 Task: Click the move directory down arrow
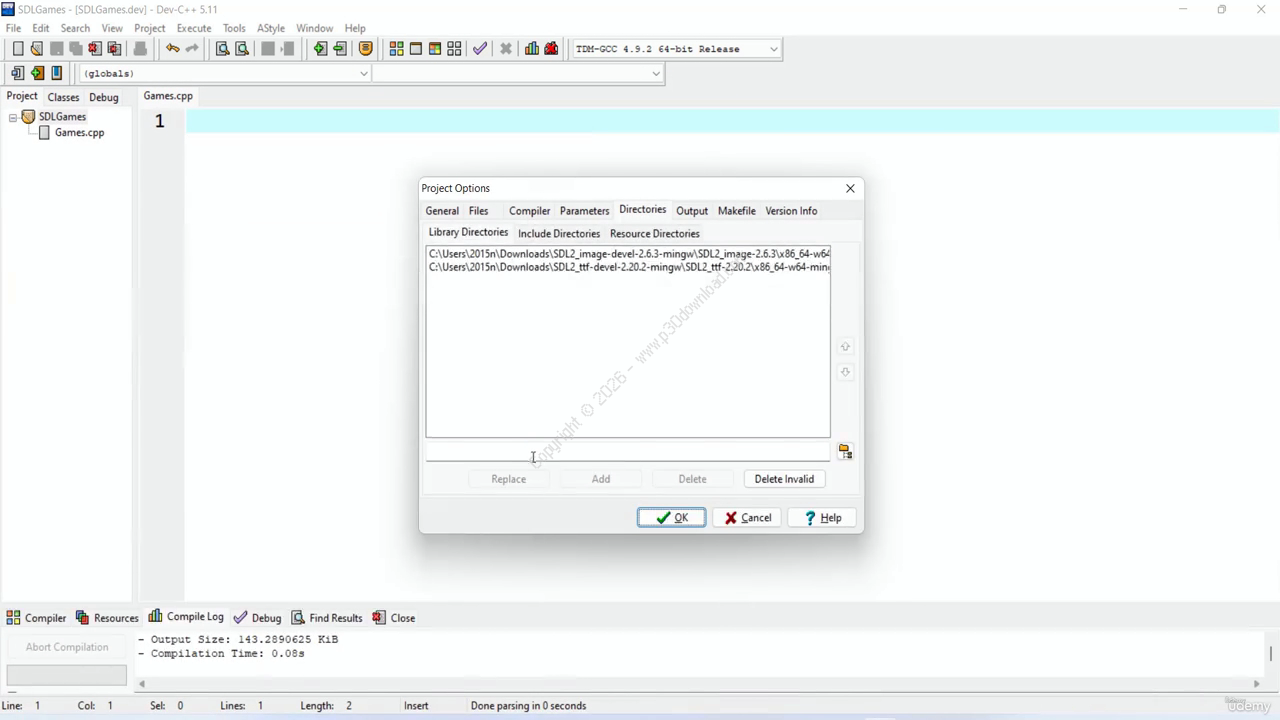[x=845, y=372]
